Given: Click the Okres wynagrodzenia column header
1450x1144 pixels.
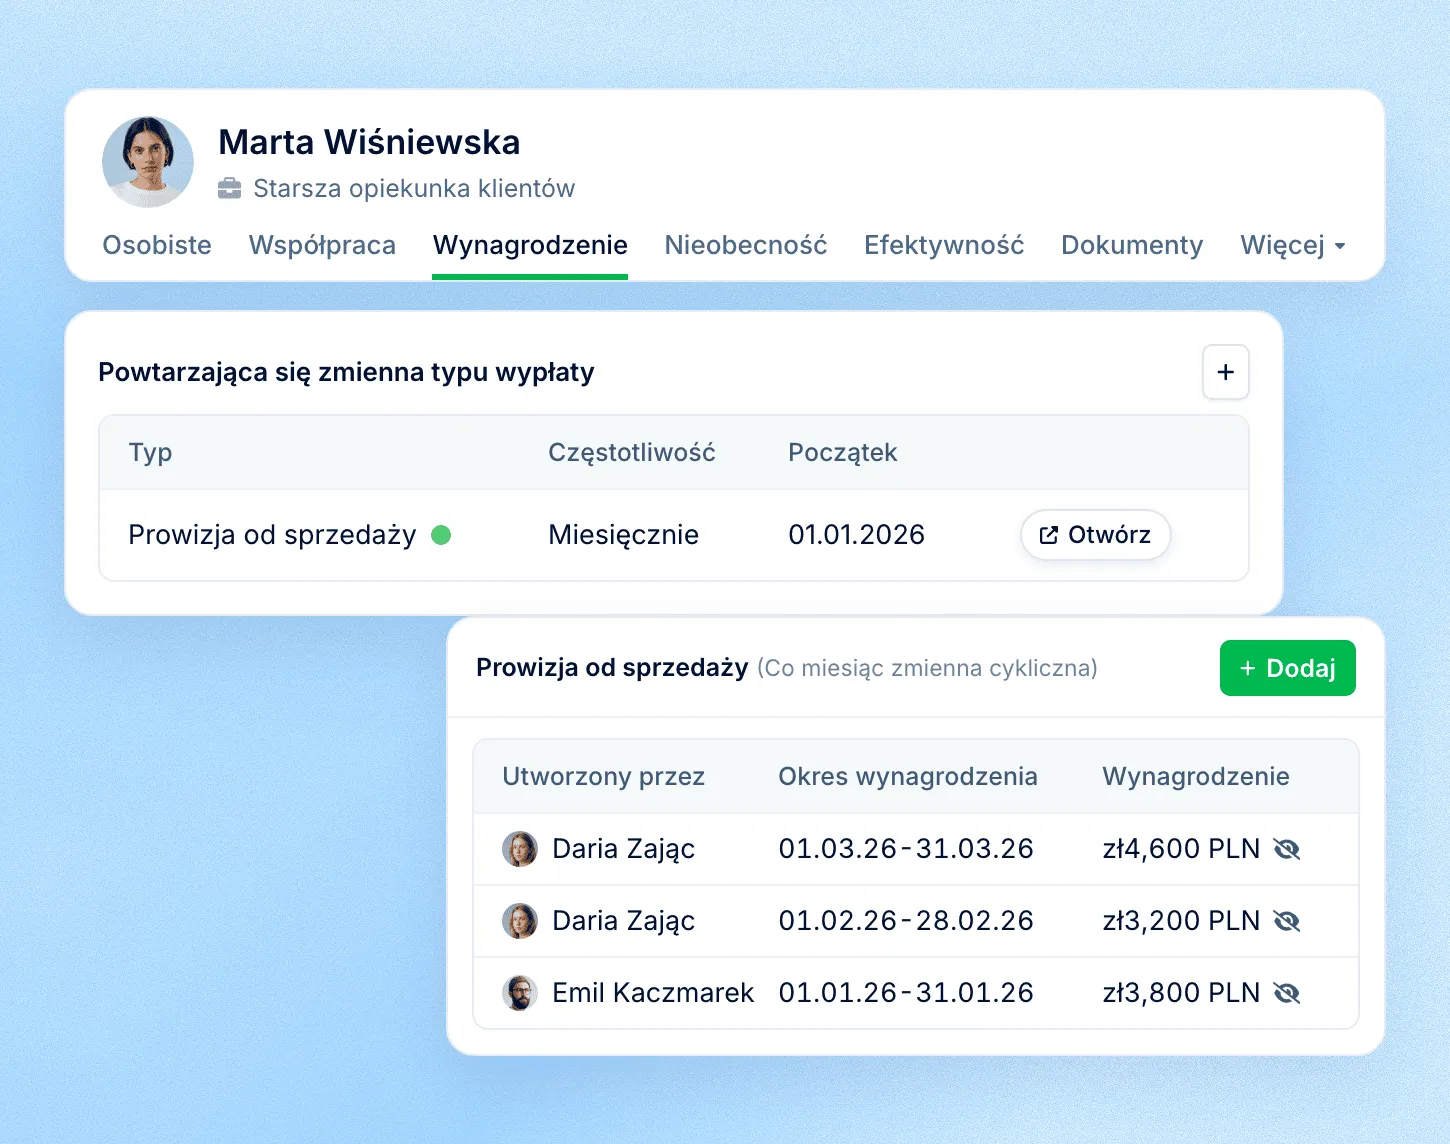Looking at the screenshot, I should pos(908,777).
